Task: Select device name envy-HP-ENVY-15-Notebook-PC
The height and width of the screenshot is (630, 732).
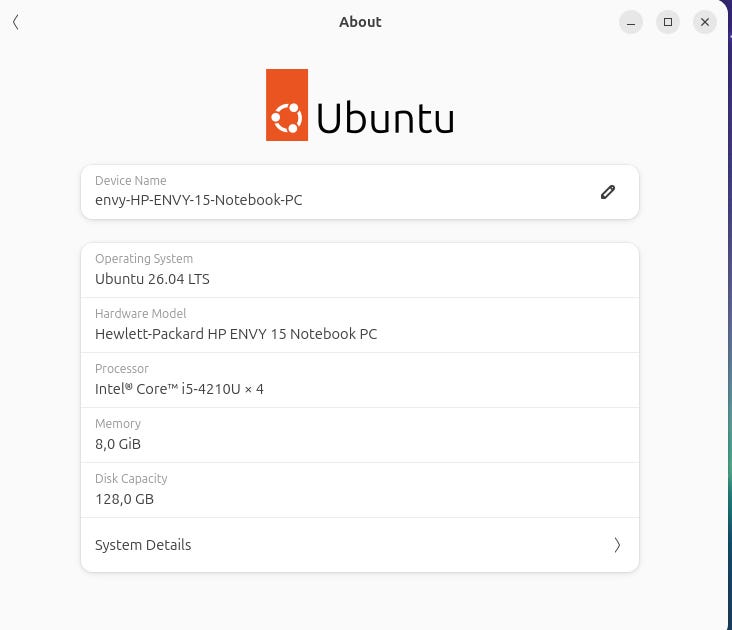Action: click(x=199, y=200)
